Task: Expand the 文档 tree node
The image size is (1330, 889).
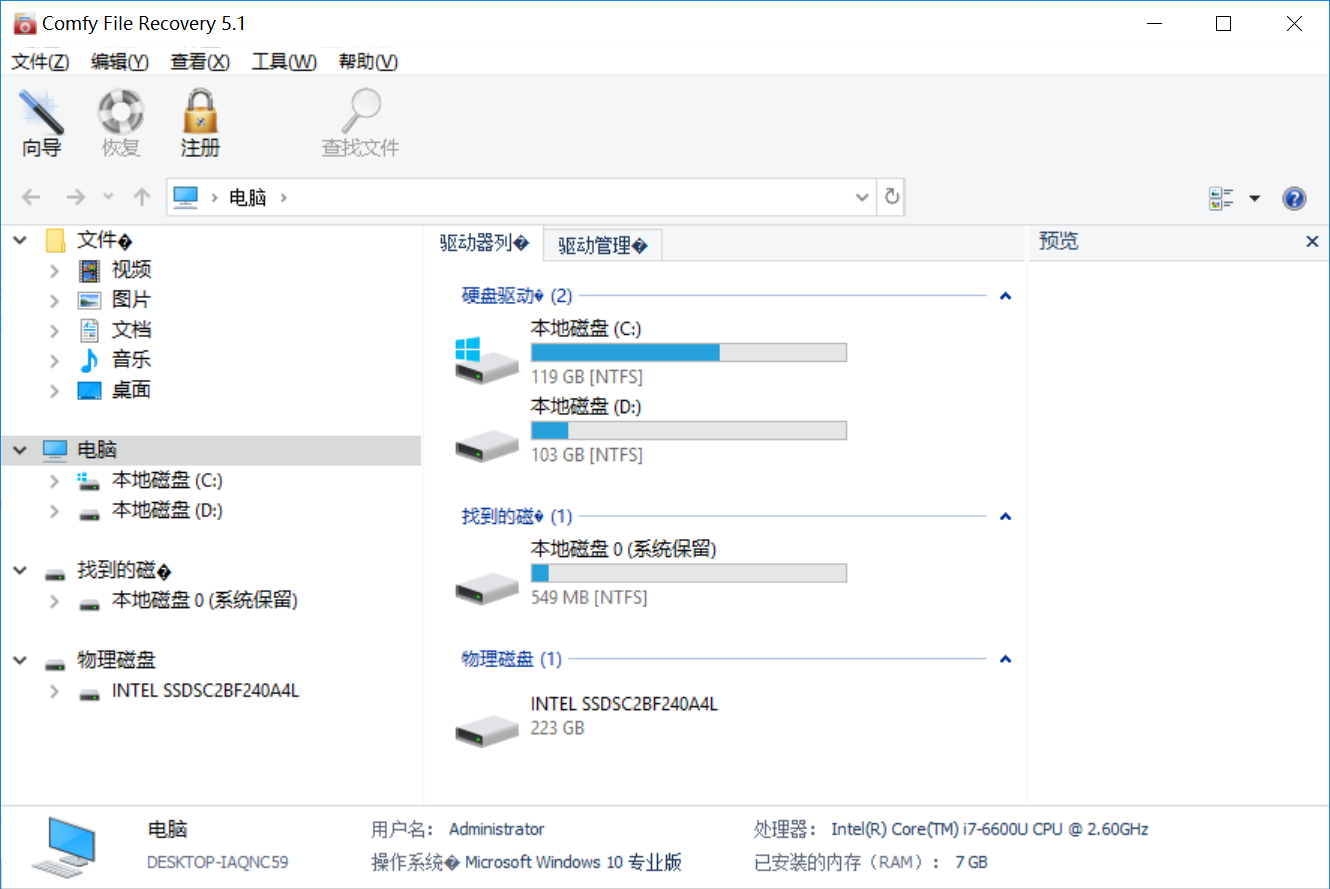Action: click(54, 330)
